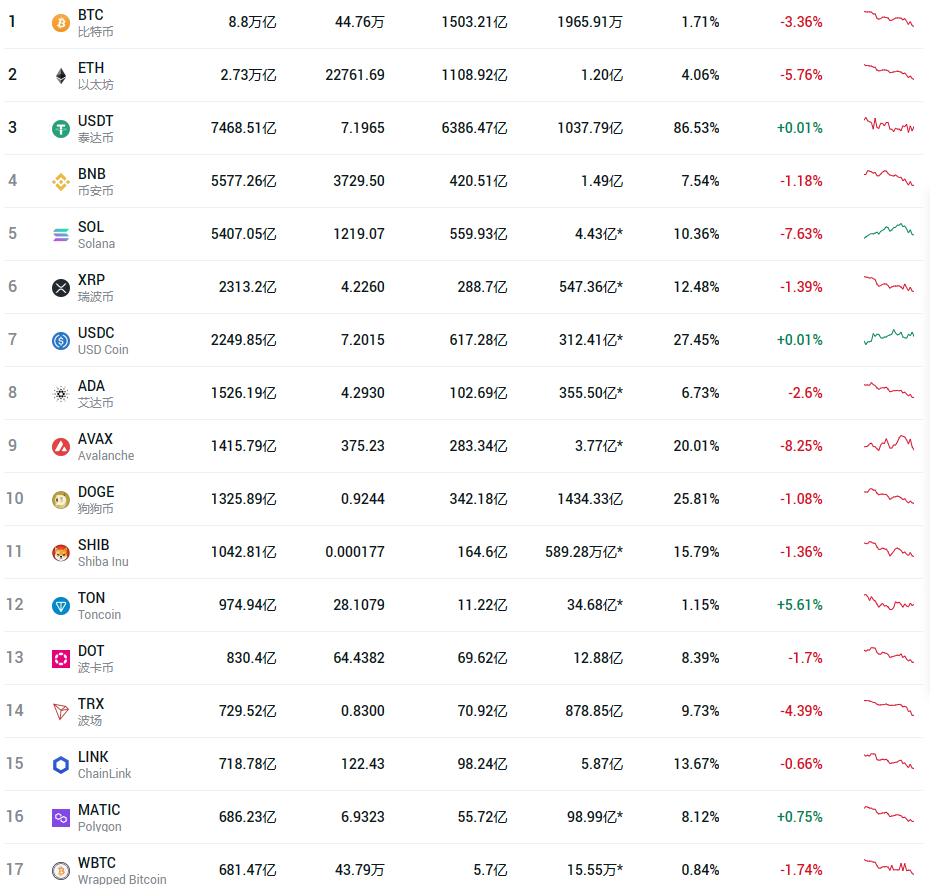Click the green Tether USDT icon
Image resolution: width=930 pixels, height=895 pixels.
coord(61,128)
